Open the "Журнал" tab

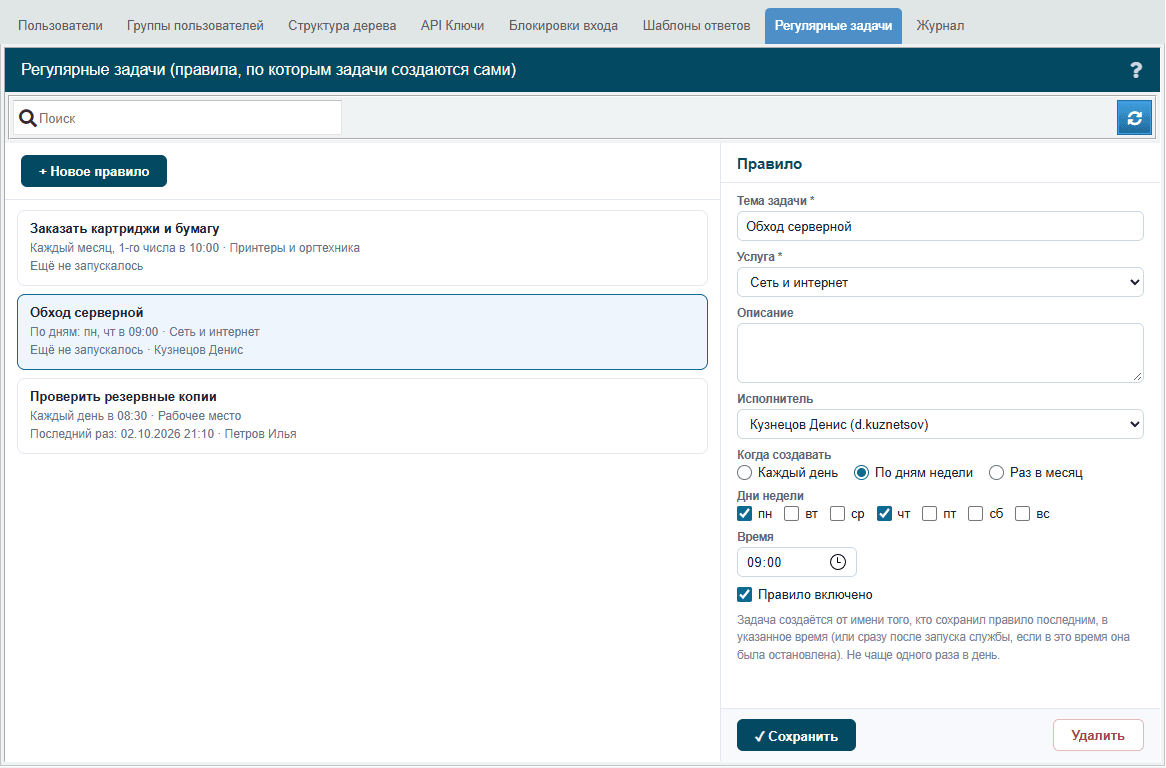[x=940, y=26]
